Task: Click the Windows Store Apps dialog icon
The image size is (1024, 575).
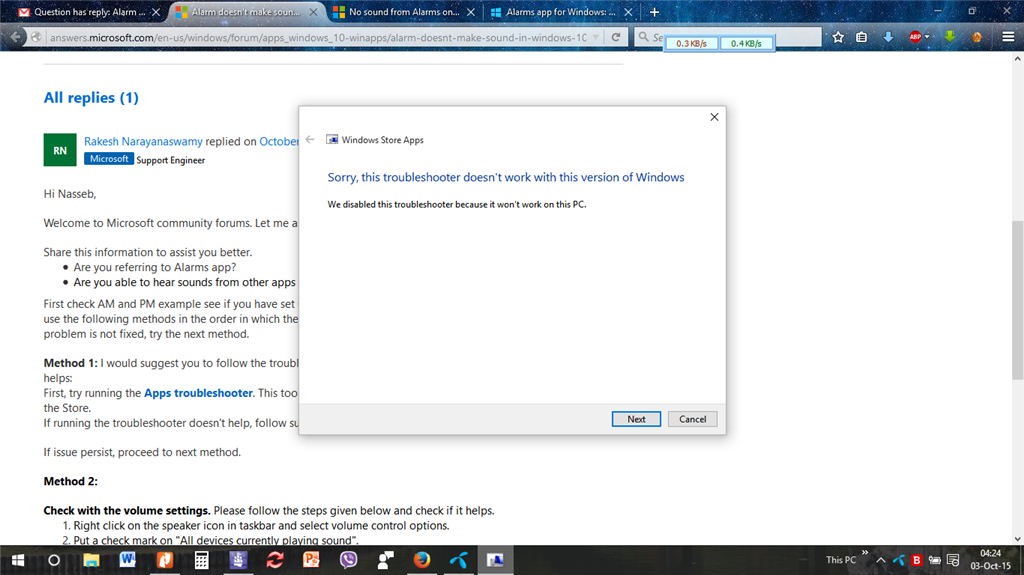Action: tap(332, 139)
